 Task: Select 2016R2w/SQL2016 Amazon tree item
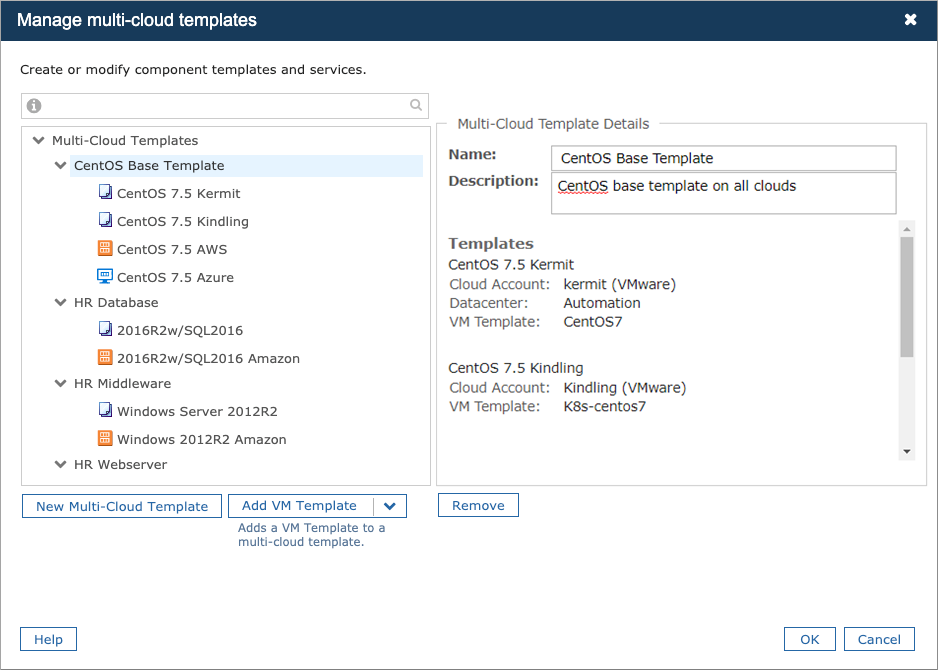pyautogui.click(x=208, y=358)
